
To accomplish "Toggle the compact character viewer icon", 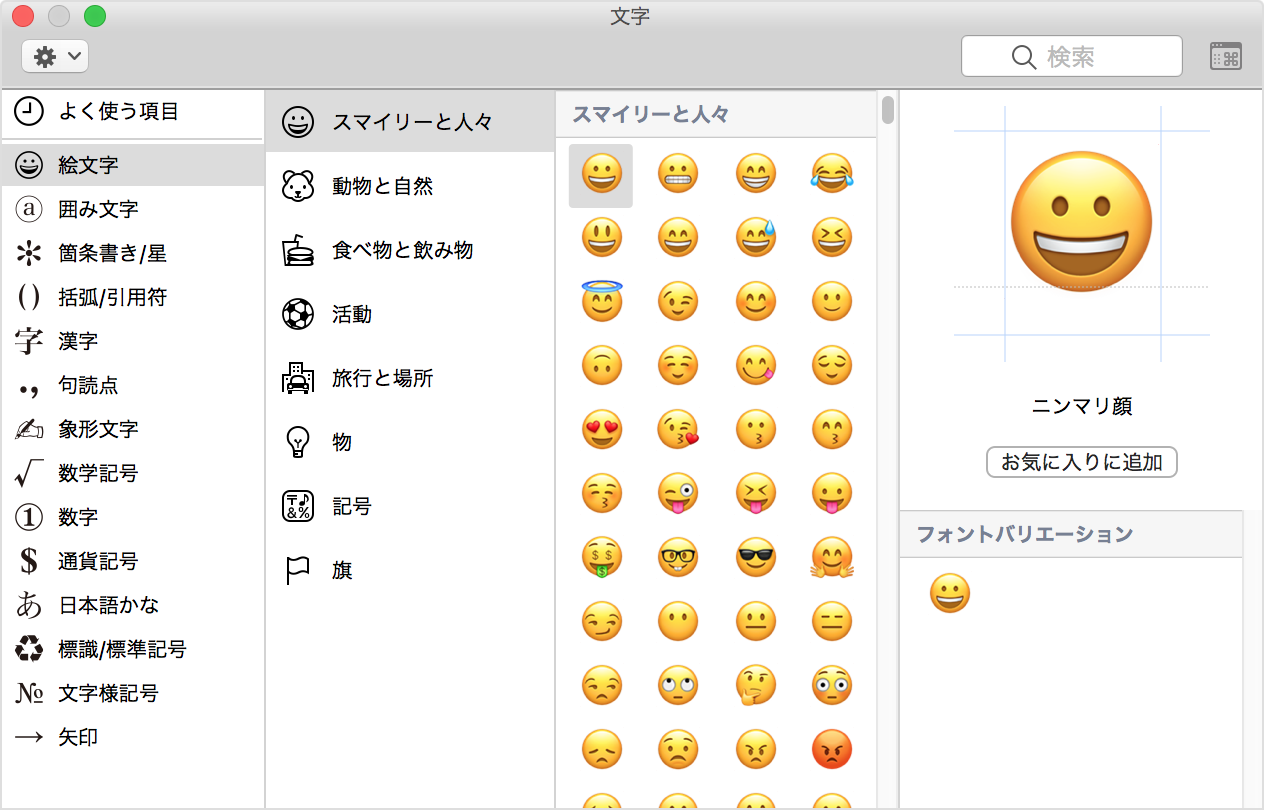I will pos(1225,57).
